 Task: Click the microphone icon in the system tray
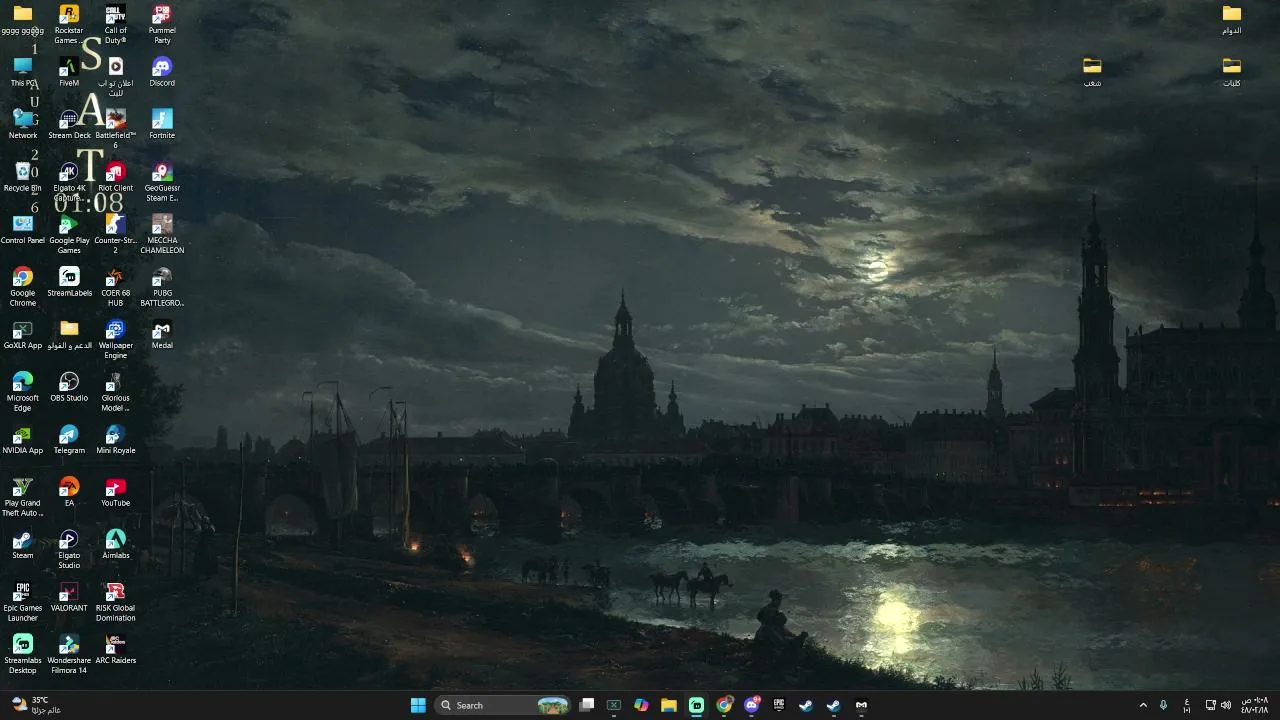point(1163,705)
